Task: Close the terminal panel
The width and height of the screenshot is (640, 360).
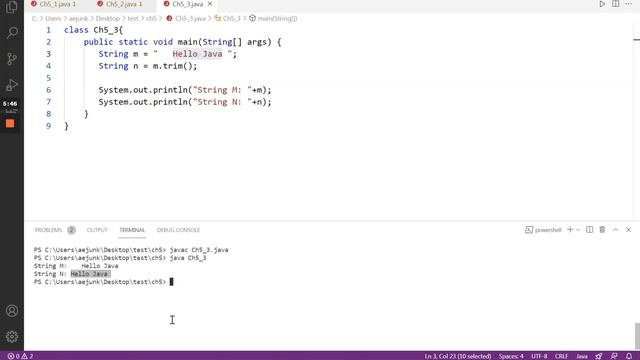Action: click(x=629, y=230)
